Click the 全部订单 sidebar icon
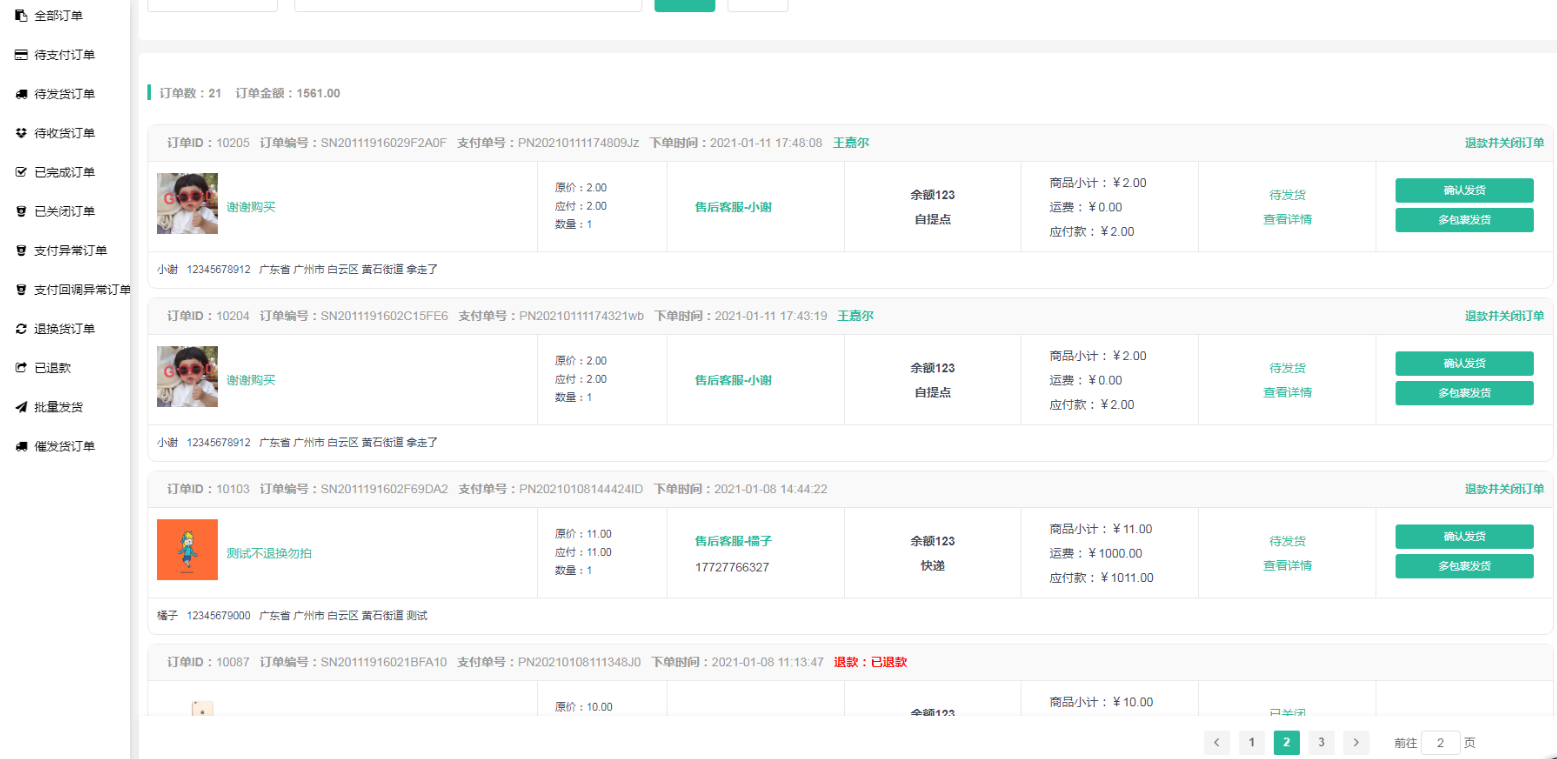Viewport: 1557px width, 759px height. point(20,16)
